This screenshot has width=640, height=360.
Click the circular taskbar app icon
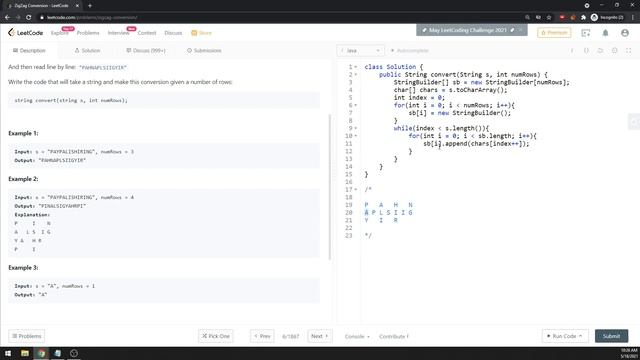point(74,353)
